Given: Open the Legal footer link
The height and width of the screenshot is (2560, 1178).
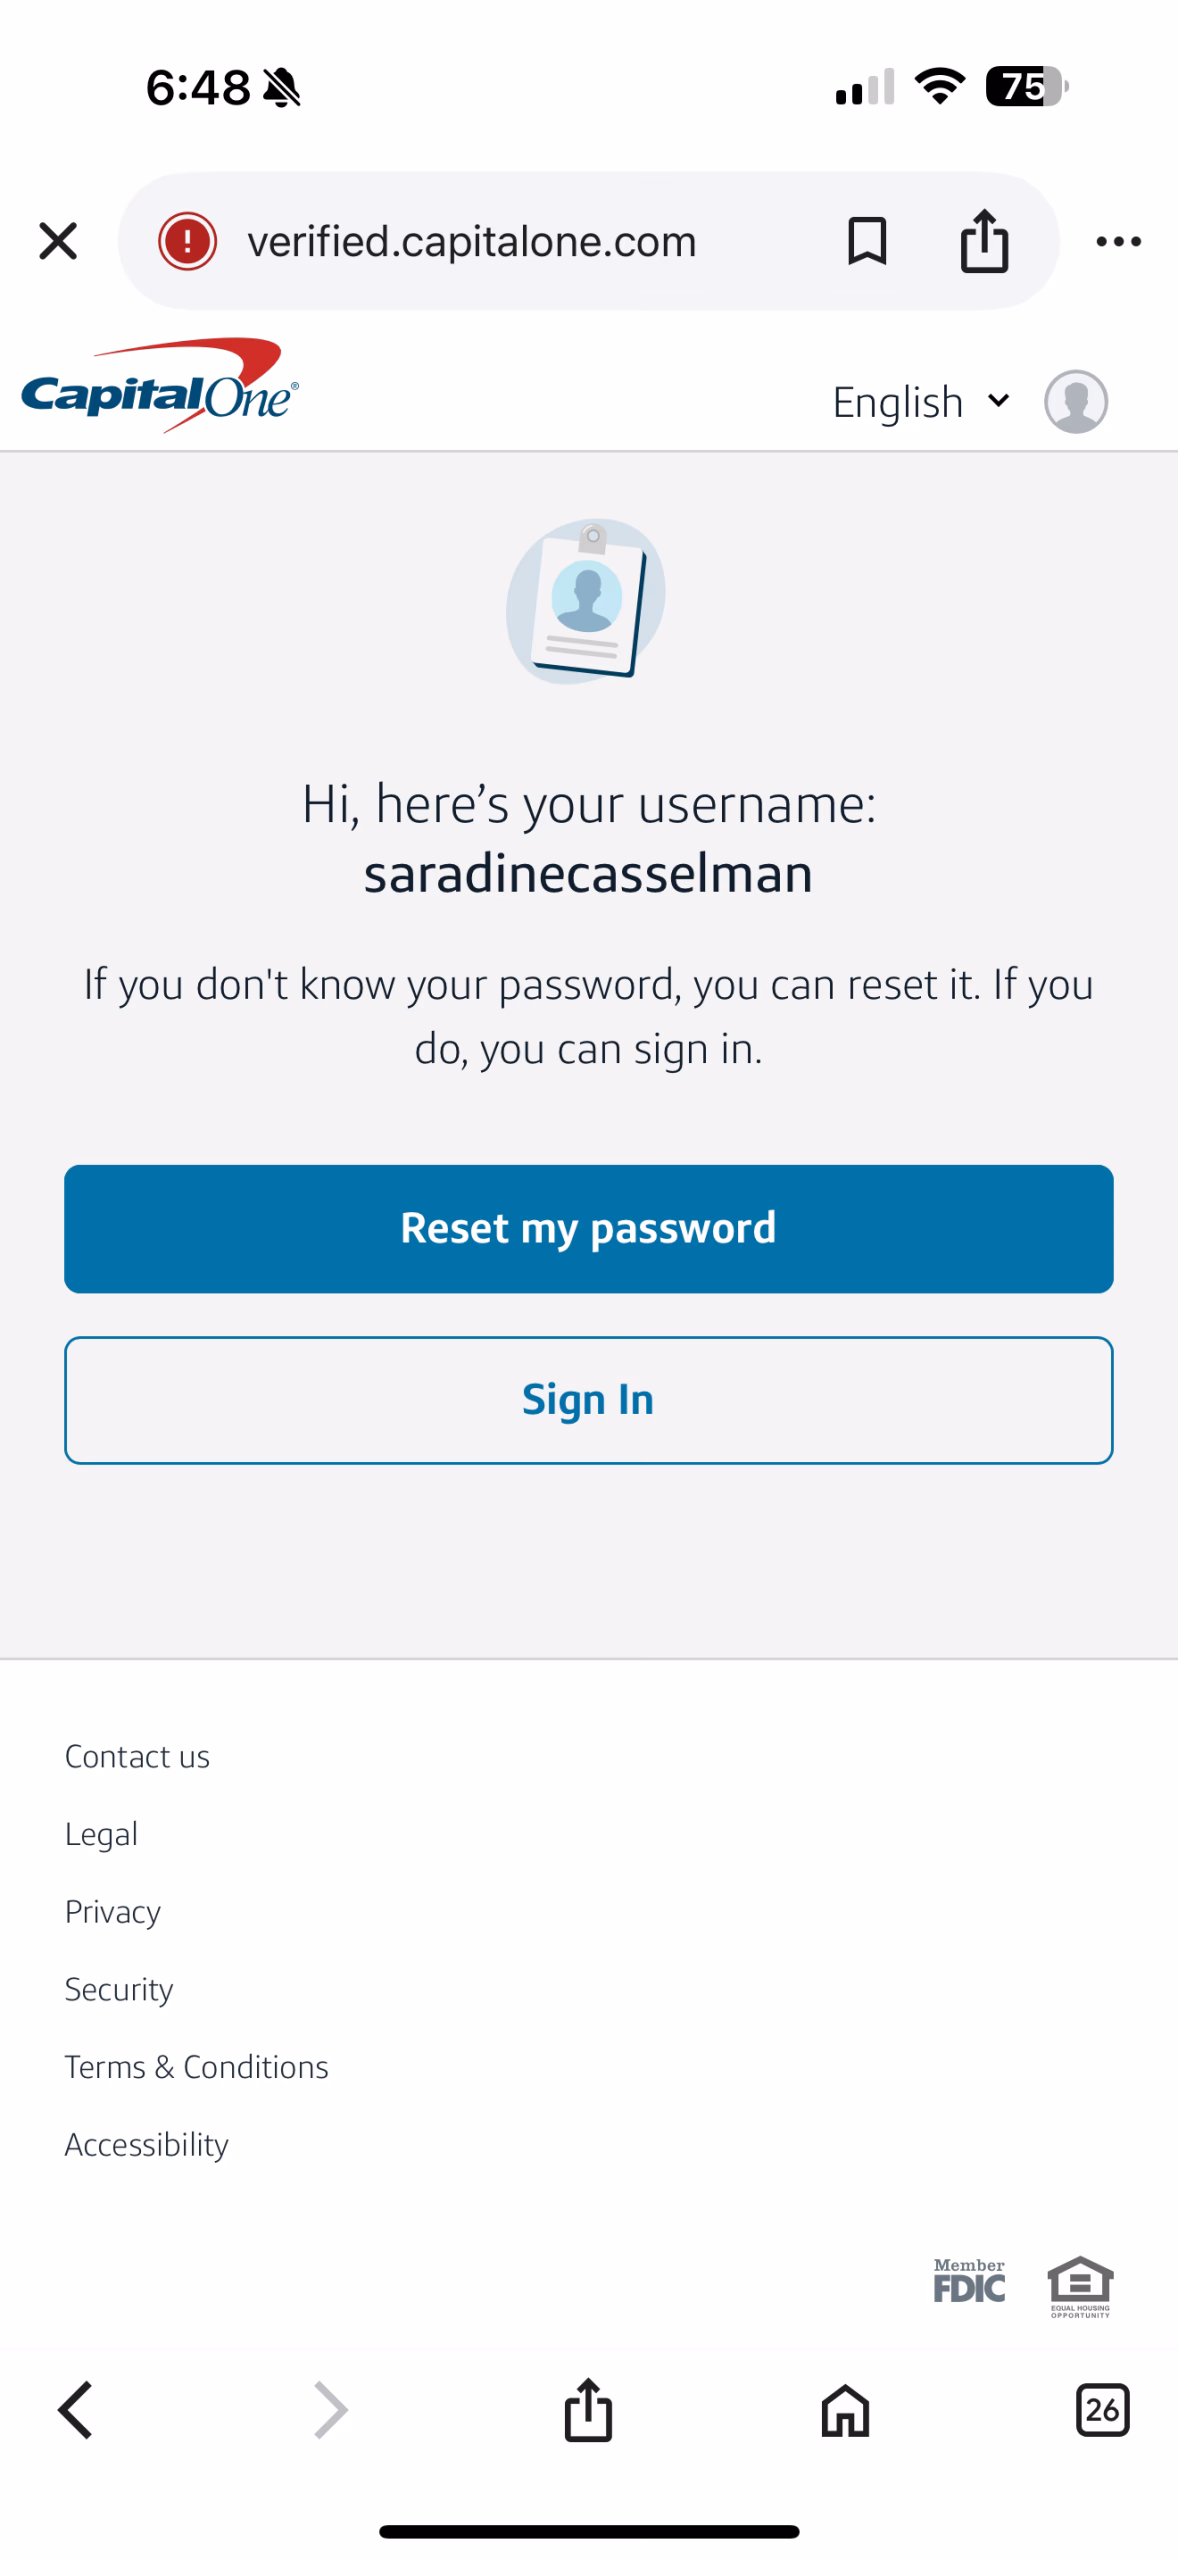Looking at the screenshot, I should coord(101,1834).
